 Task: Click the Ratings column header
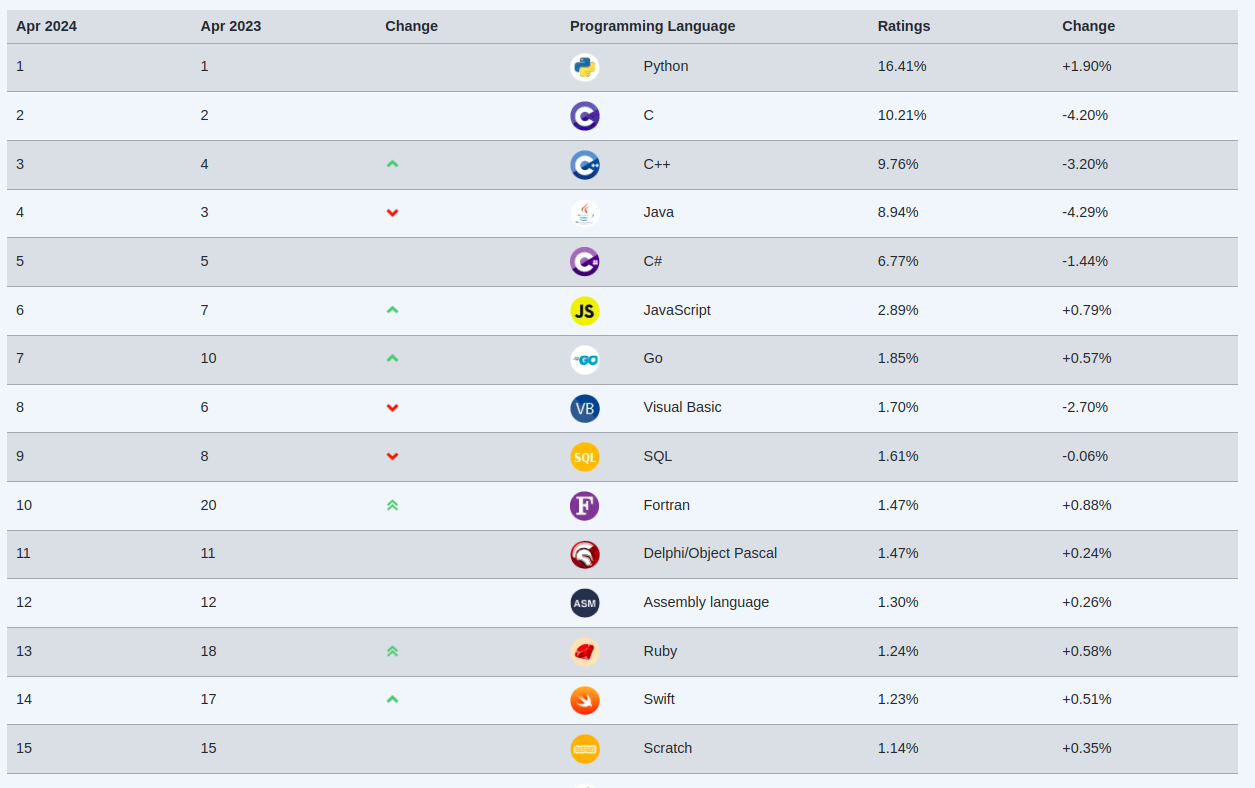click(904, 26)
